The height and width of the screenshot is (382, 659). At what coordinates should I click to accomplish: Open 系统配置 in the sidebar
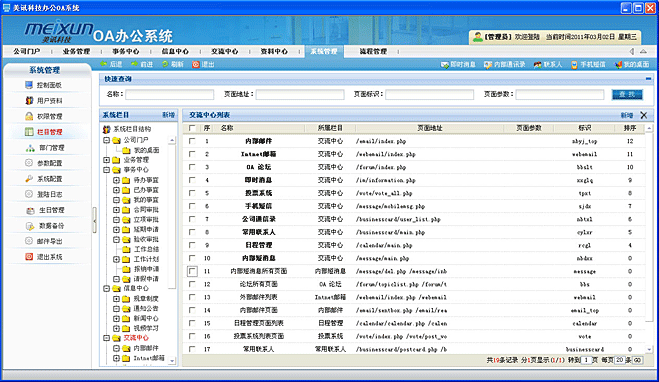[x=44, y=179]
